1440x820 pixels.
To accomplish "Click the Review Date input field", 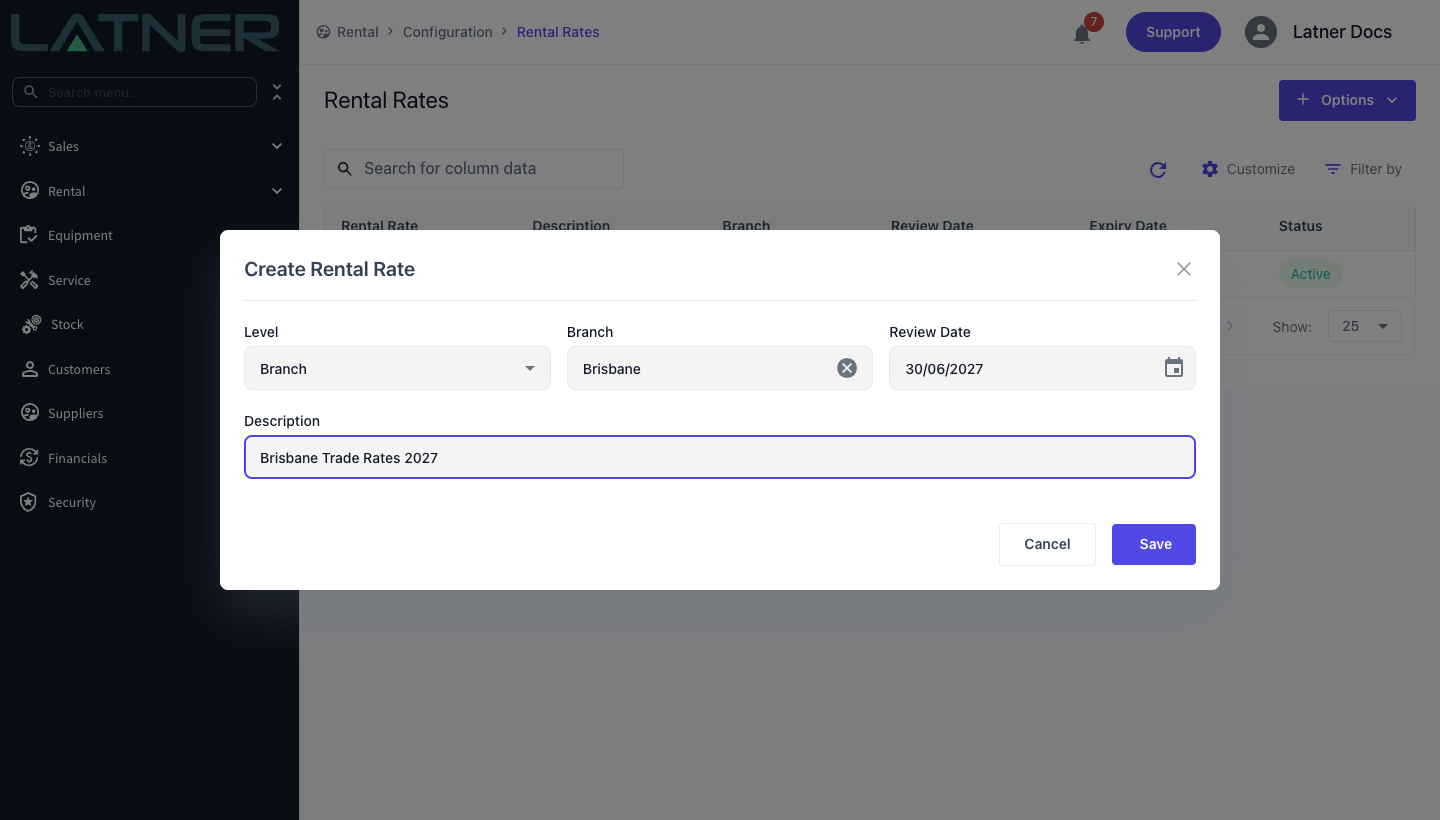I will pos(1042,368).
